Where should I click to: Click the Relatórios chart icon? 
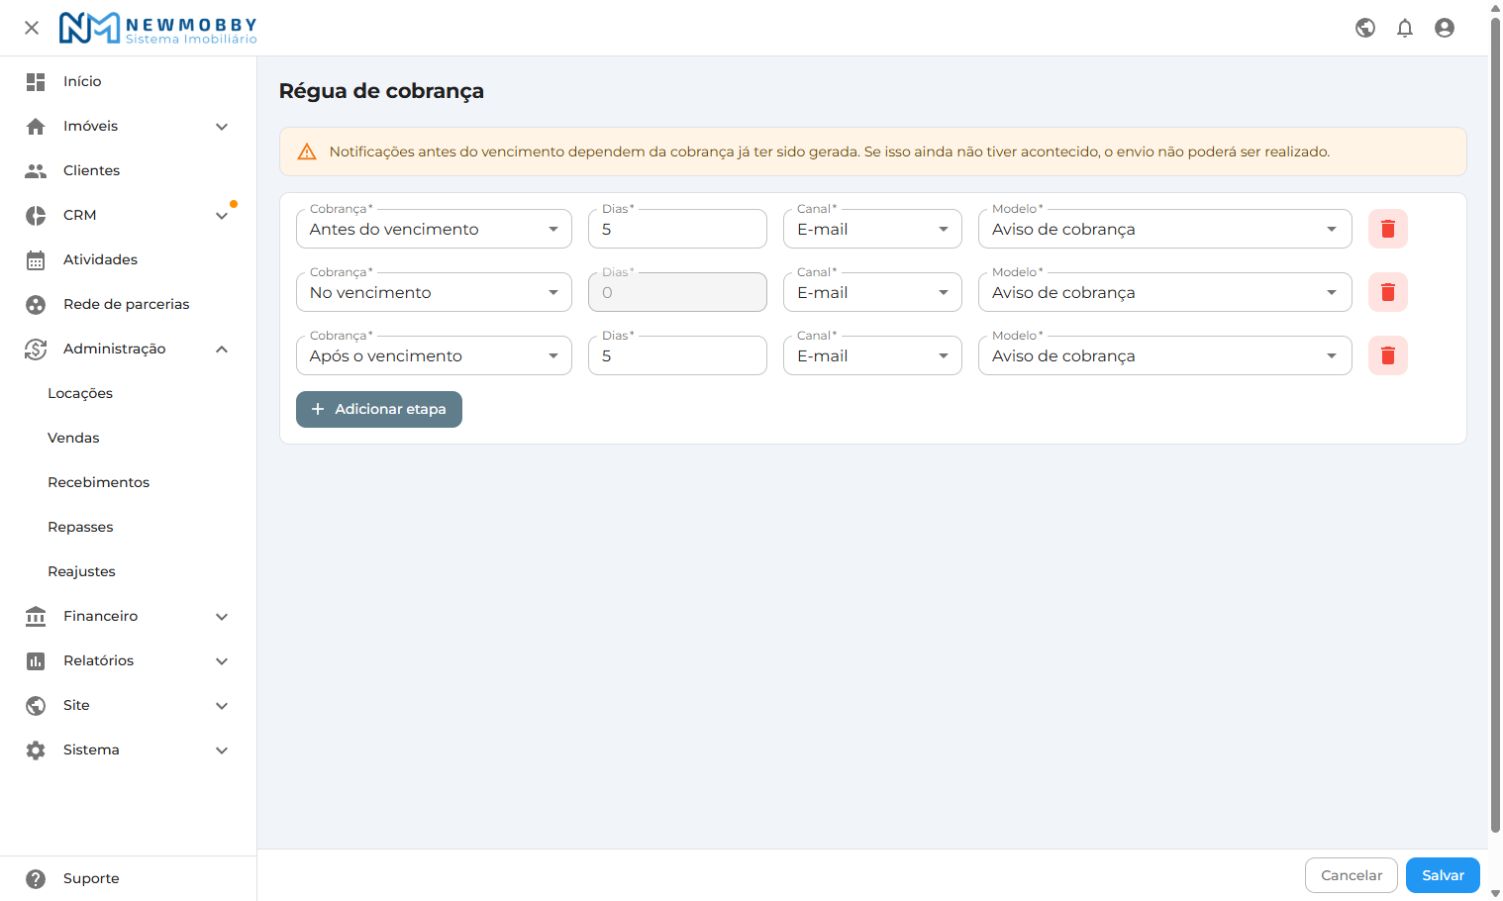point(36,661)
